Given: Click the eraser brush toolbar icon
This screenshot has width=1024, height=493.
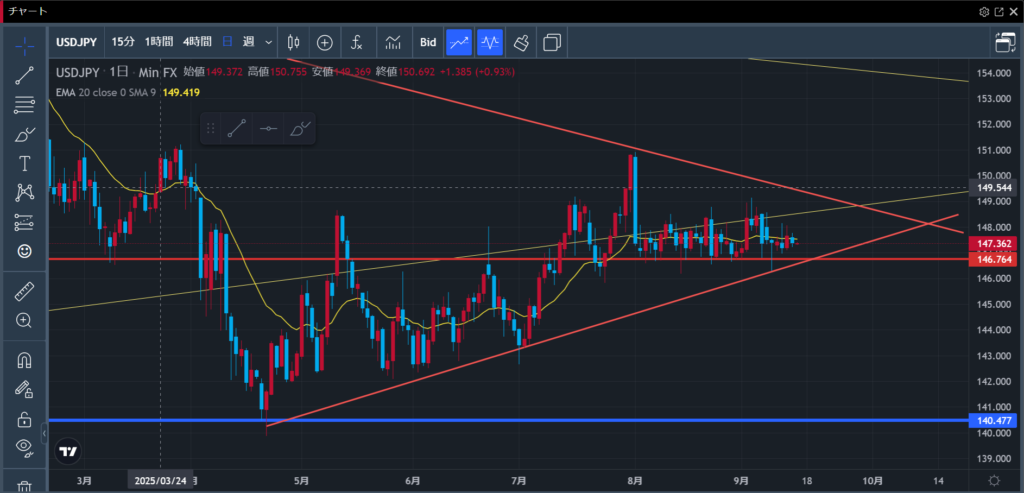Looking at the screenshot, I should pos(520,42).
